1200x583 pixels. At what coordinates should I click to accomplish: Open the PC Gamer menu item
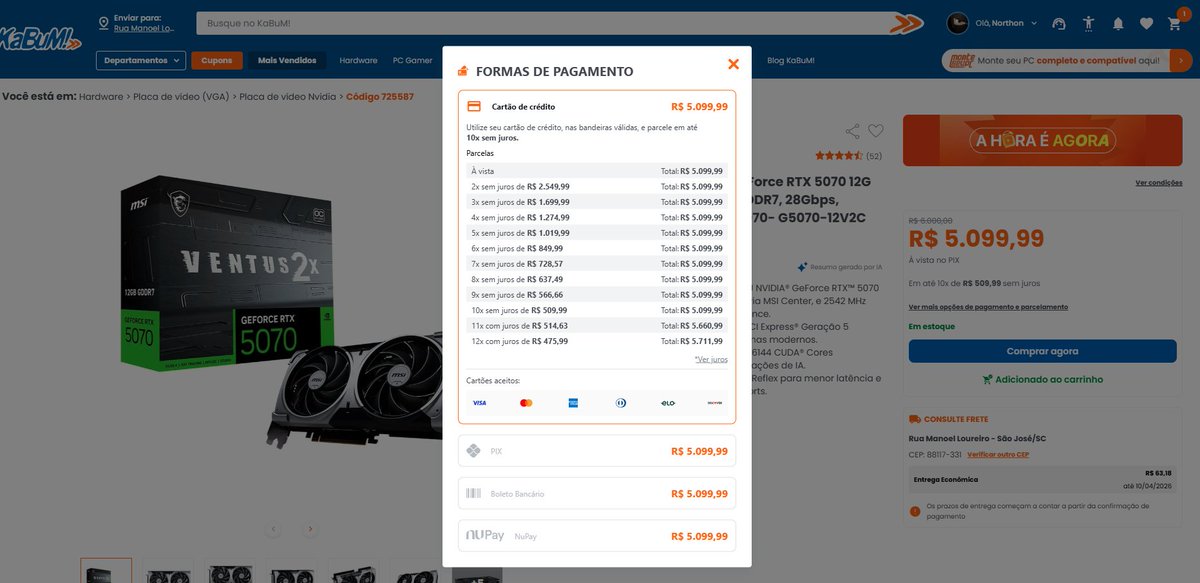click(412, 60)
